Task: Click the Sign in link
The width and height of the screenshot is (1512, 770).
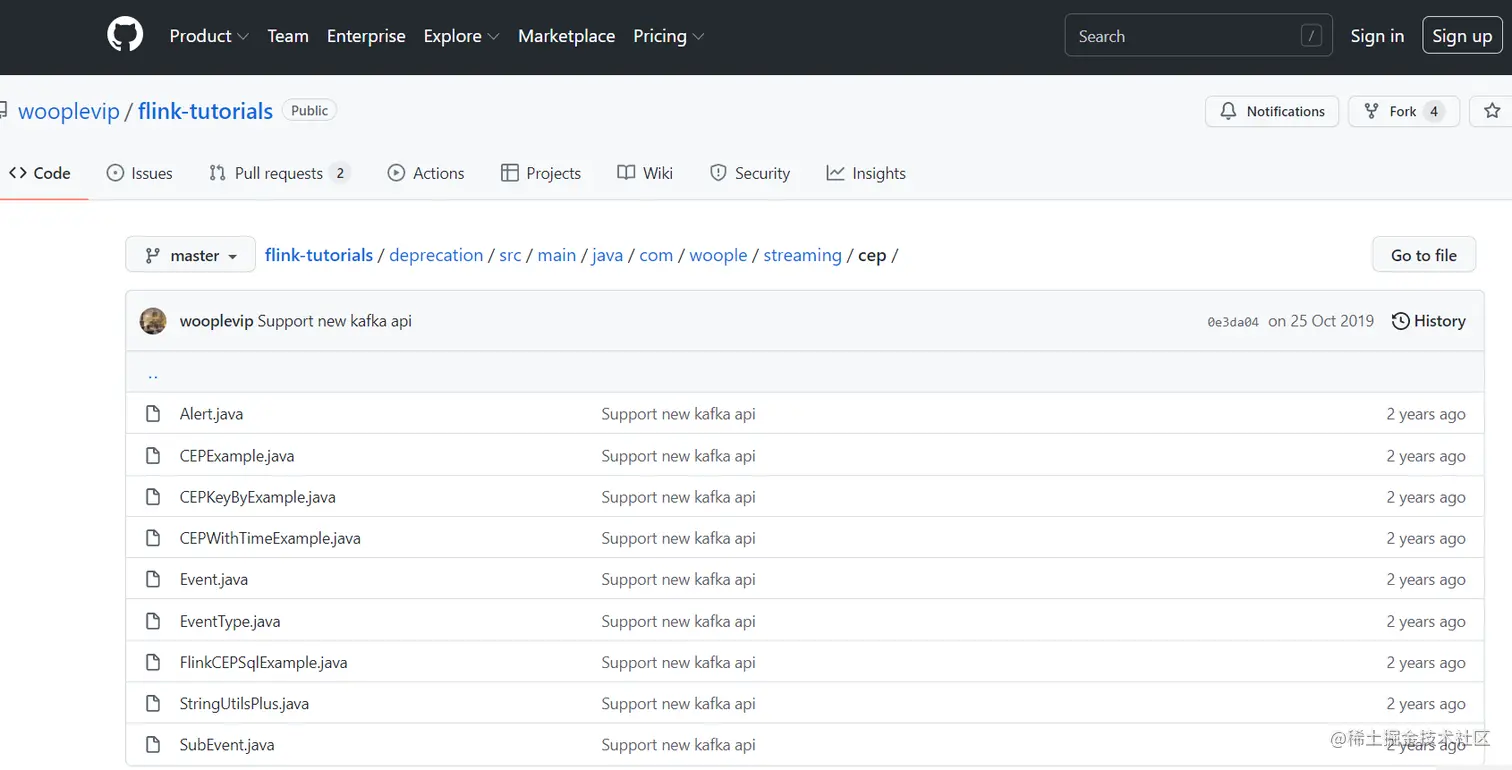Action: 1377,36
